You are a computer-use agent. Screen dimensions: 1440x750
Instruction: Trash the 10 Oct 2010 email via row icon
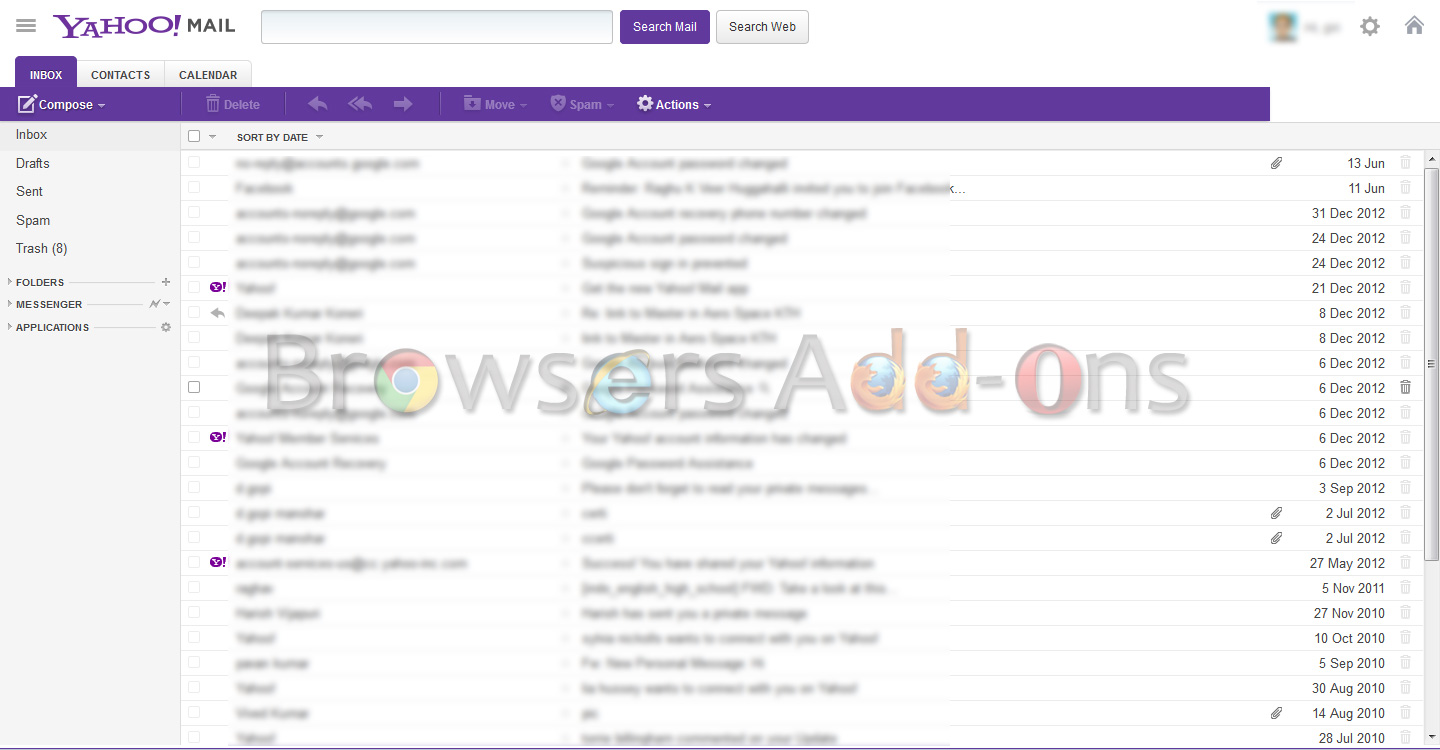click(x=1406, y=637)
